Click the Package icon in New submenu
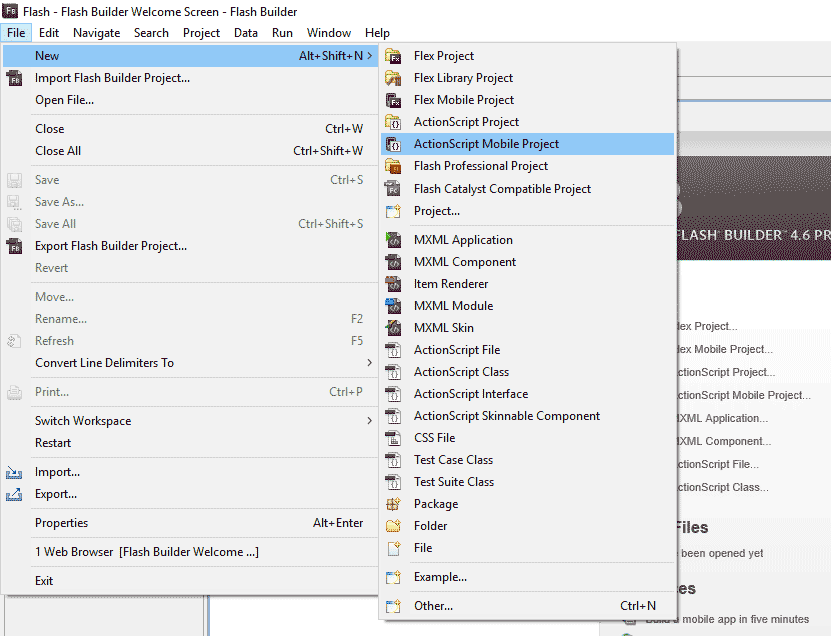Image resolution: width=831 pixels, height=636 pixels. pos(393,504)
